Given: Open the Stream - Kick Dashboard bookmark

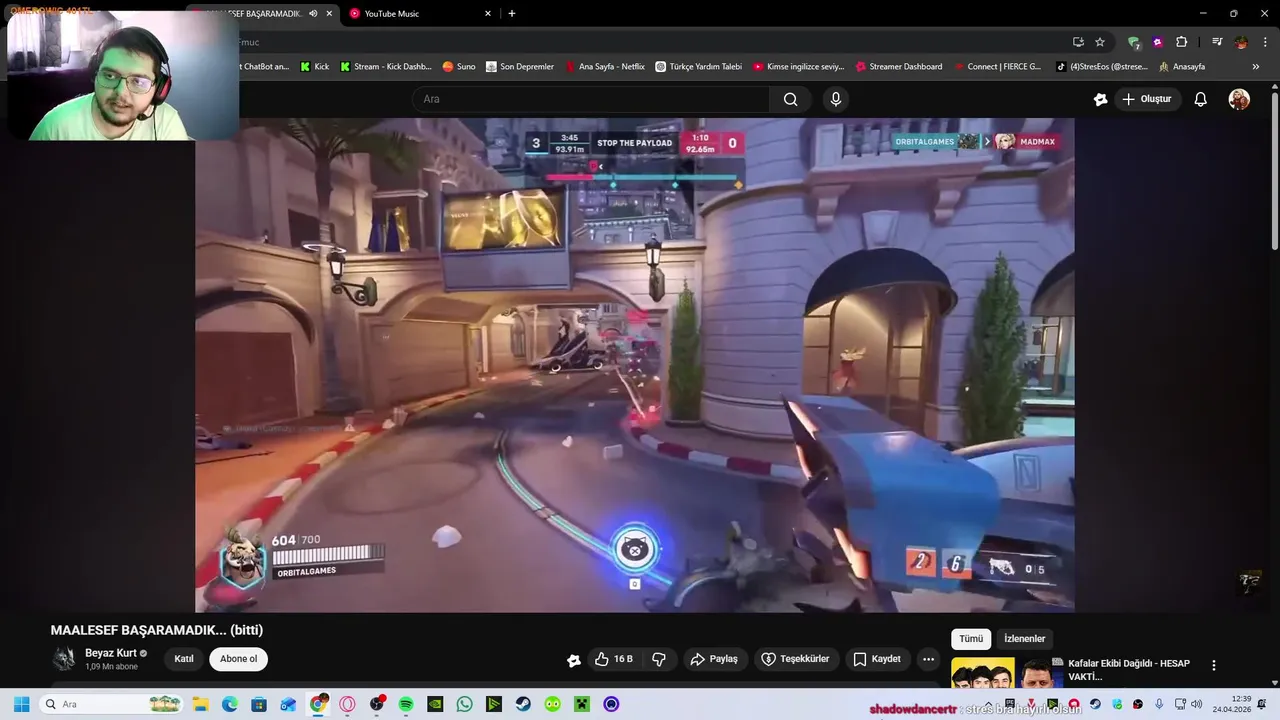Looking at the screenshot, I should tap(386, 67).
